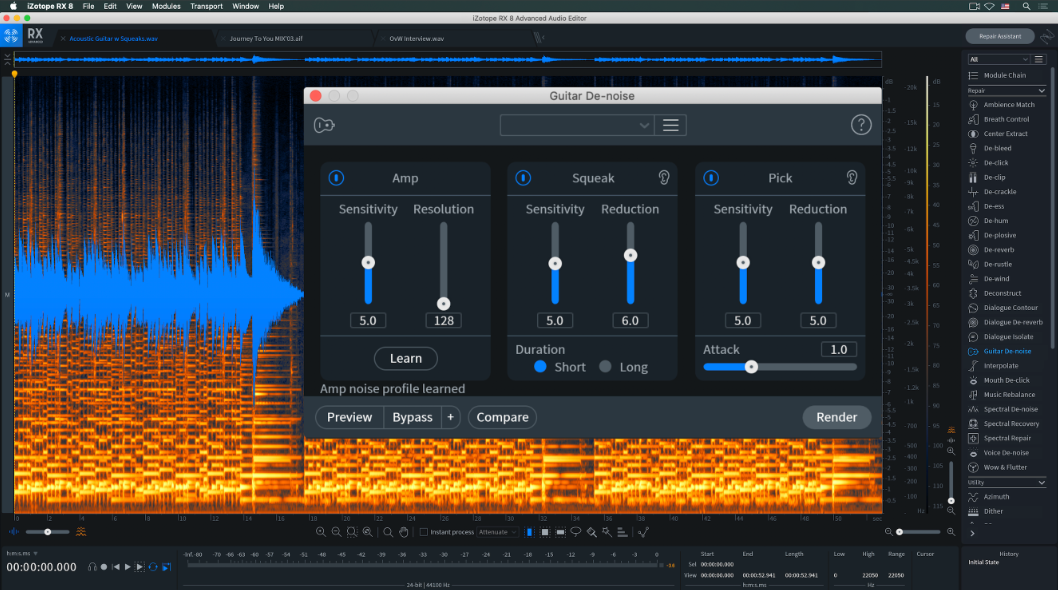Click the Bypass button

pyautogui.click(x=412, y=417)
